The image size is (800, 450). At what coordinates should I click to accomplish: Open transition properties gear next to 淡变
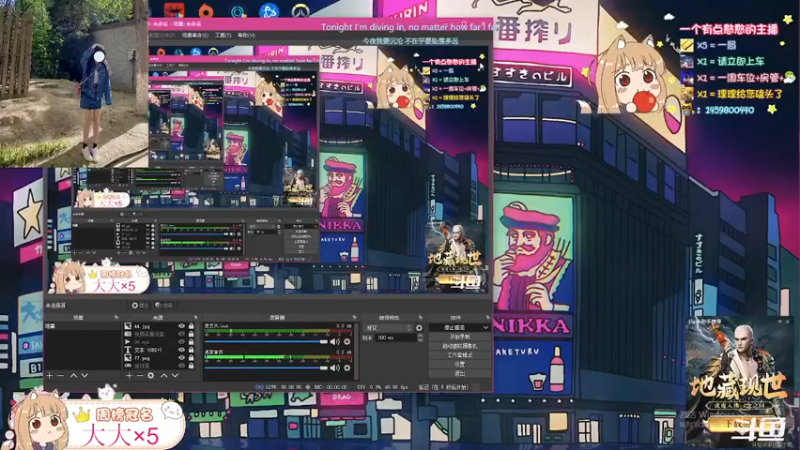tap(419, 328)
